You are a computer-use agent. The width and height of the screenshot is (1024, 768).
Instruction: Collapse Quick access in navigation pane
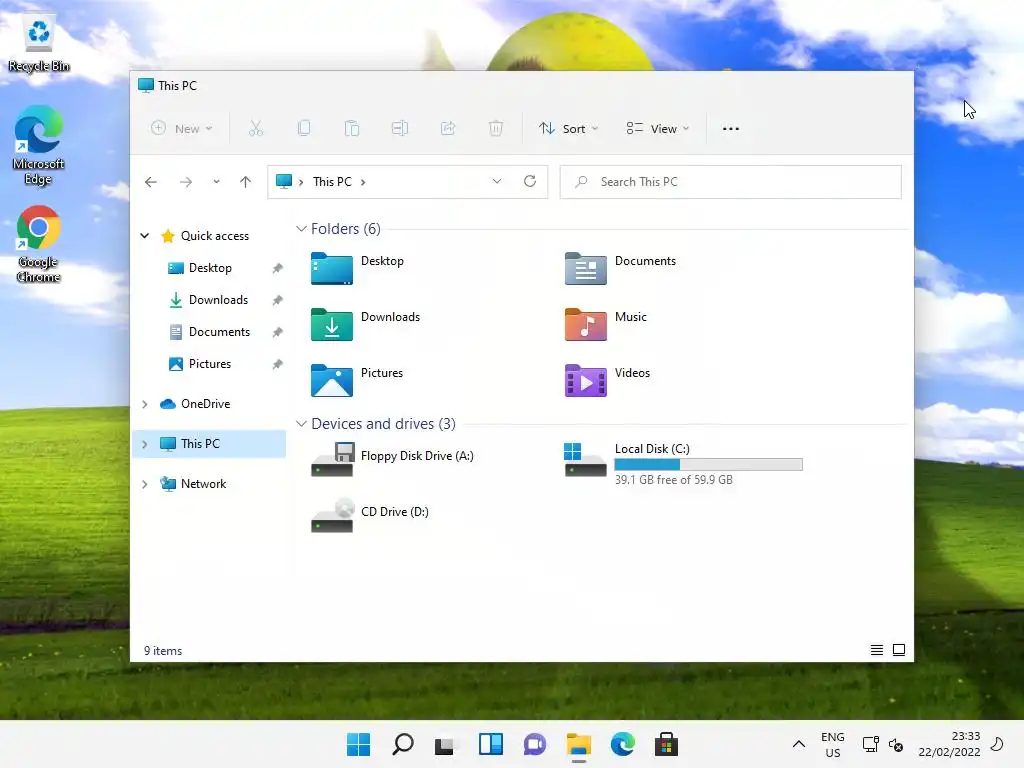coord(144,236)
